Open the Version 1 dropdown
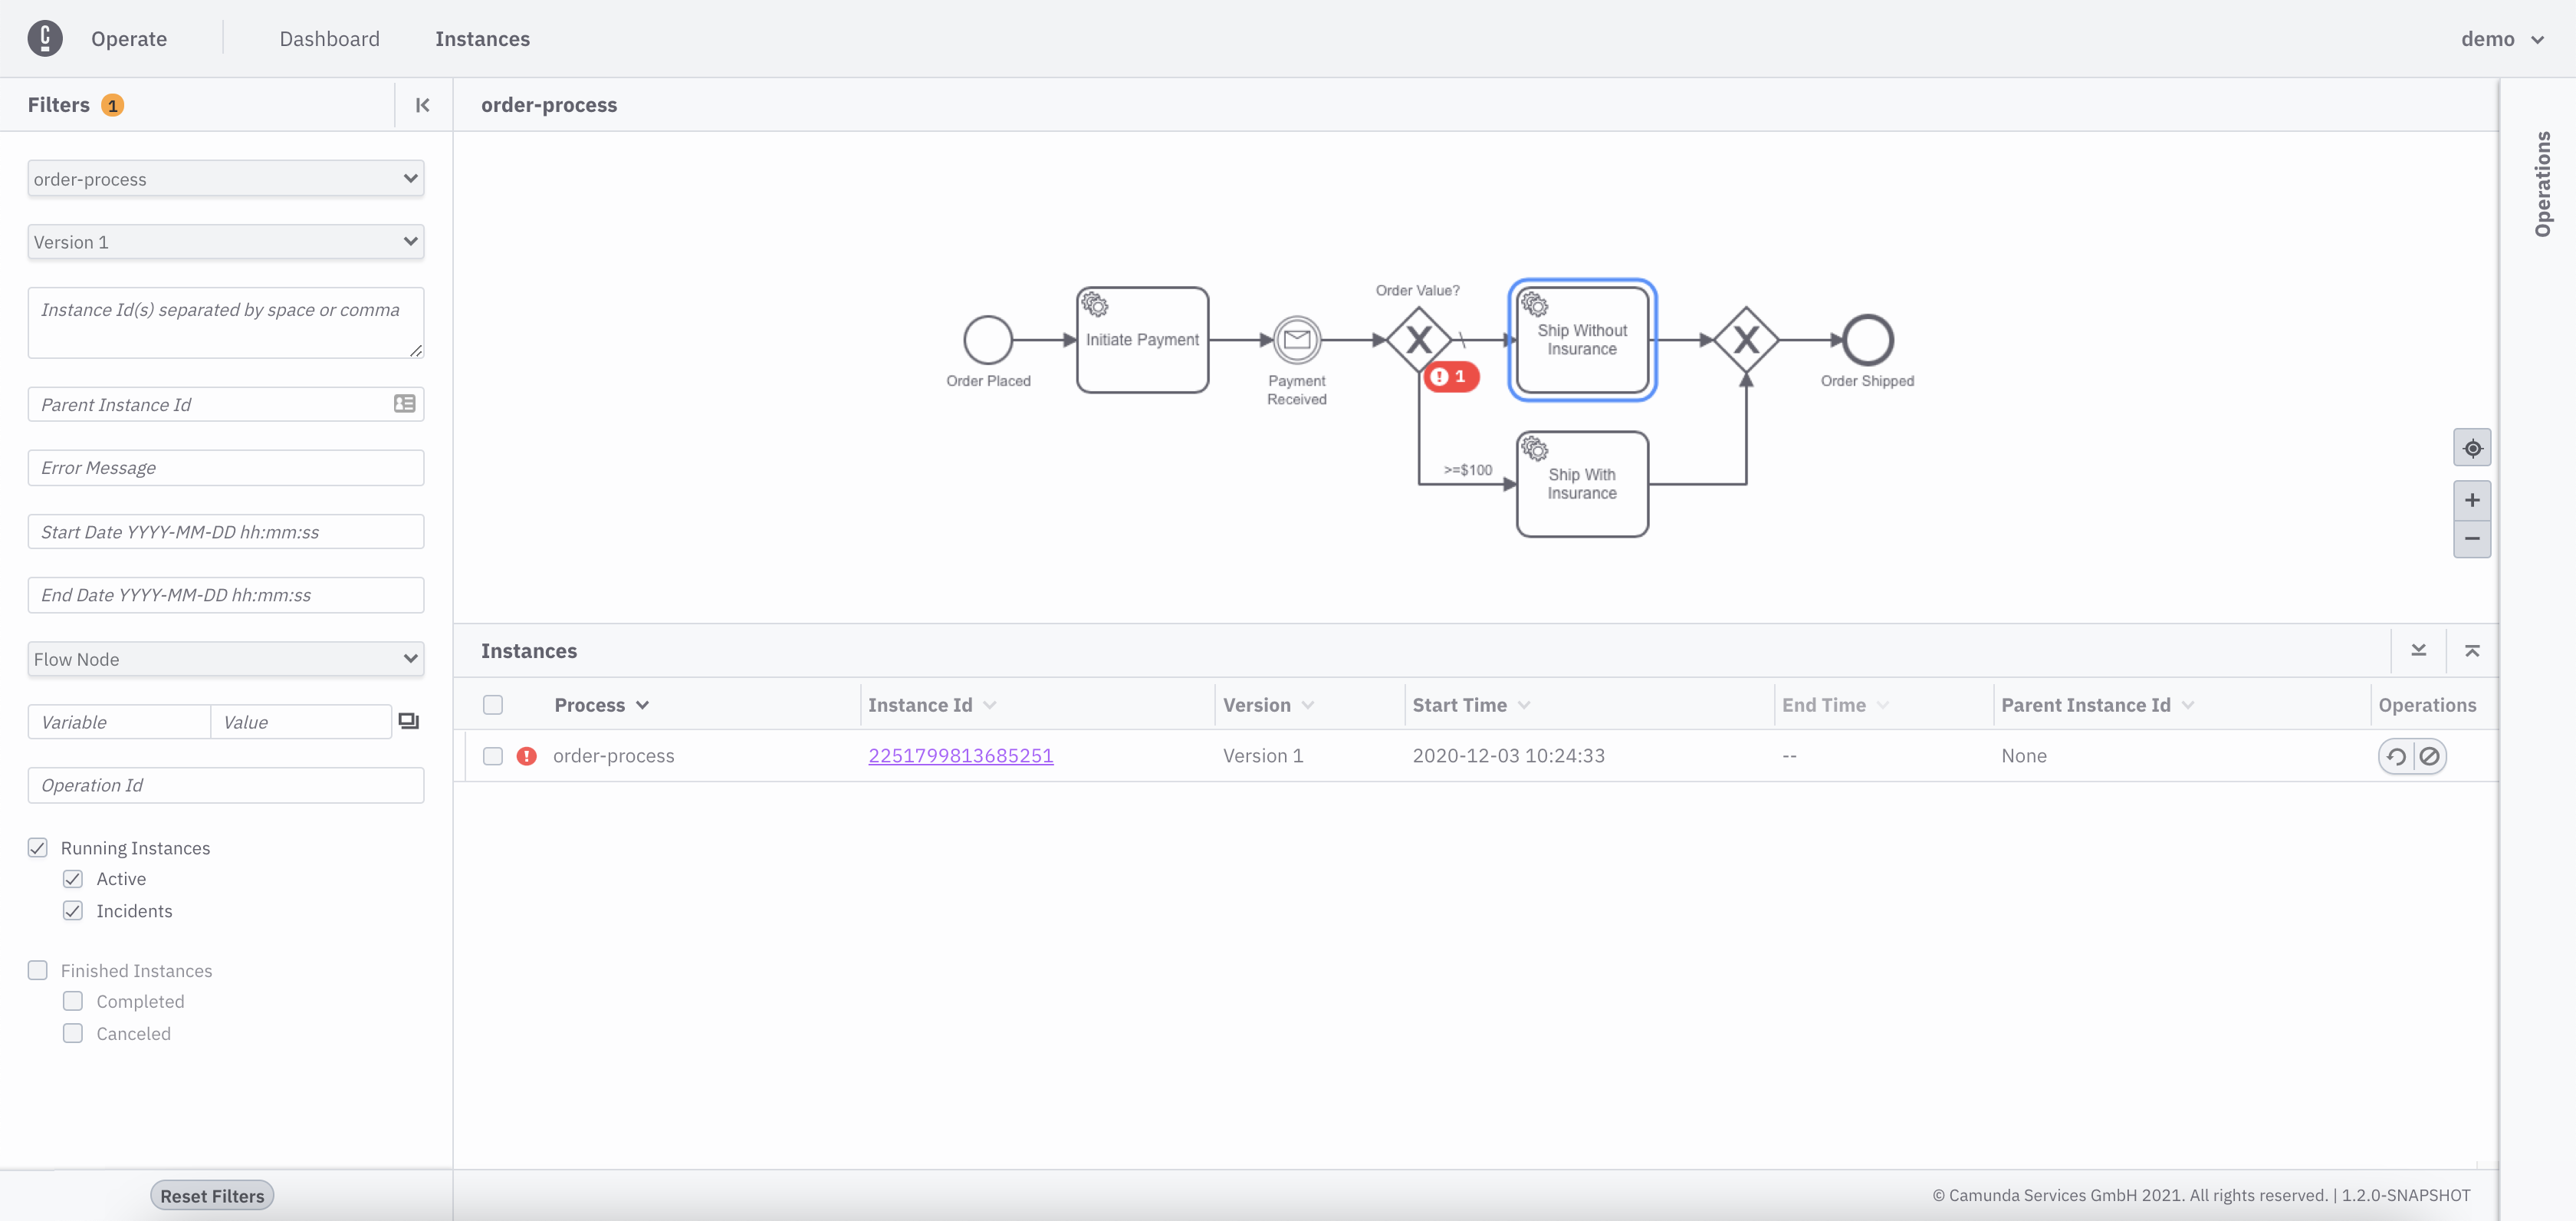The height and width of the screenshot is (1221, 2576). click(x=225, y=241)
